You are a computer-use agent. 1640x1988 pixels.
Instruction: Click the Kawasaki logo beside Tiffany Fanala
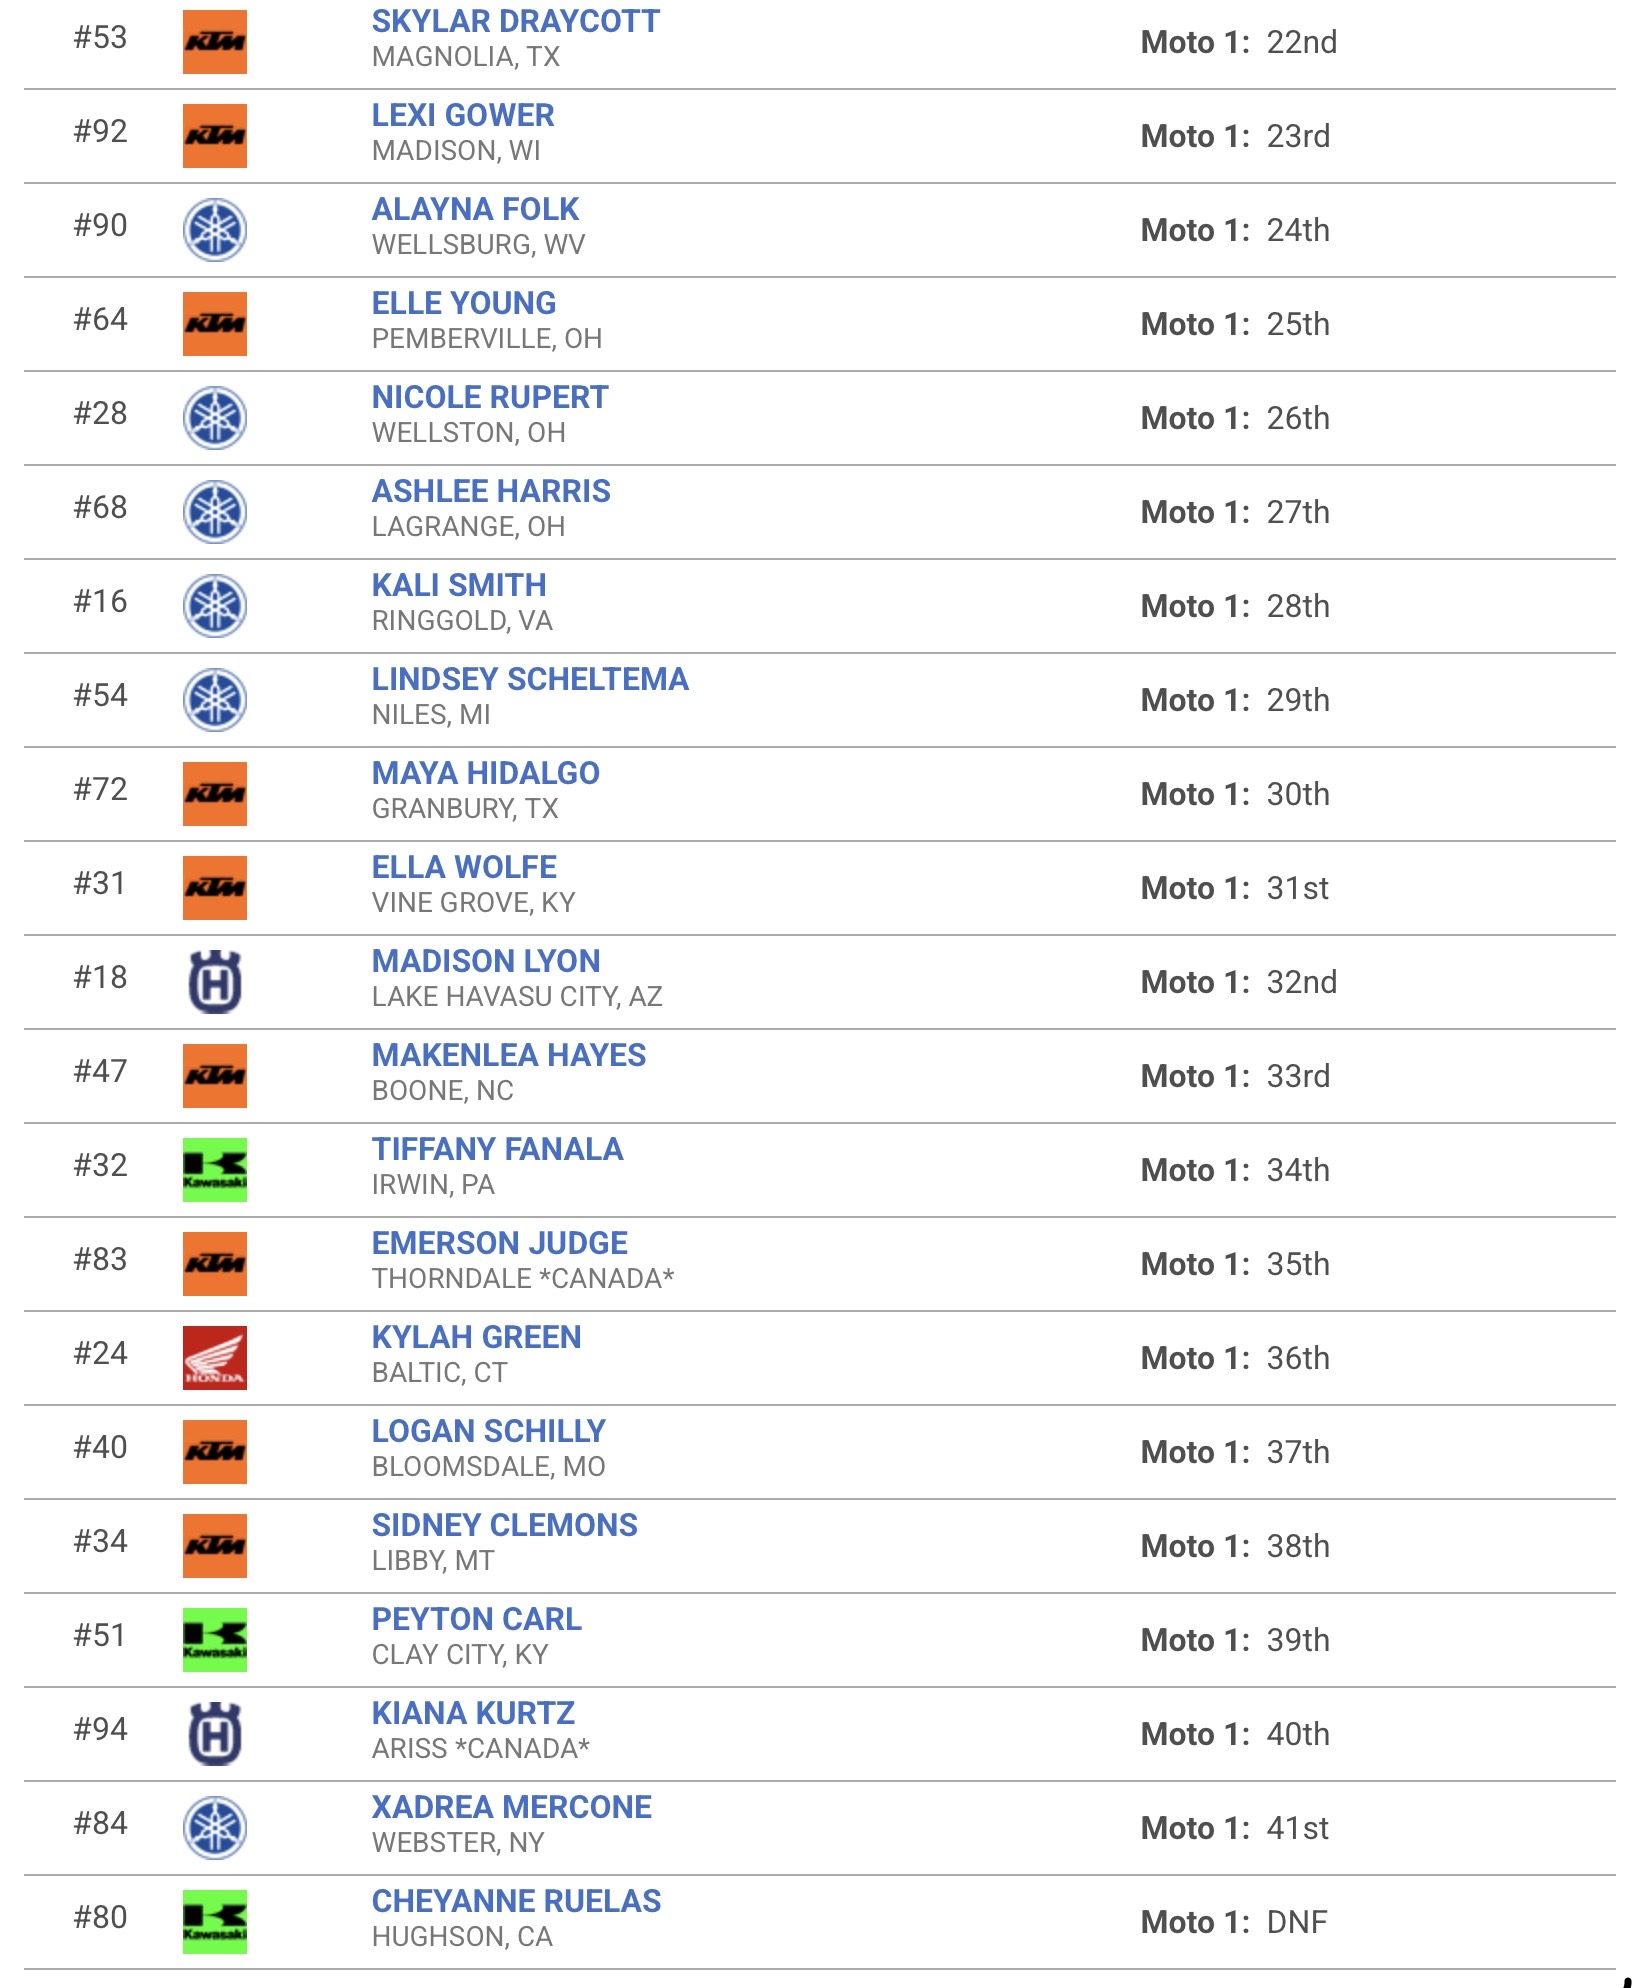(x=215, y=1170)
